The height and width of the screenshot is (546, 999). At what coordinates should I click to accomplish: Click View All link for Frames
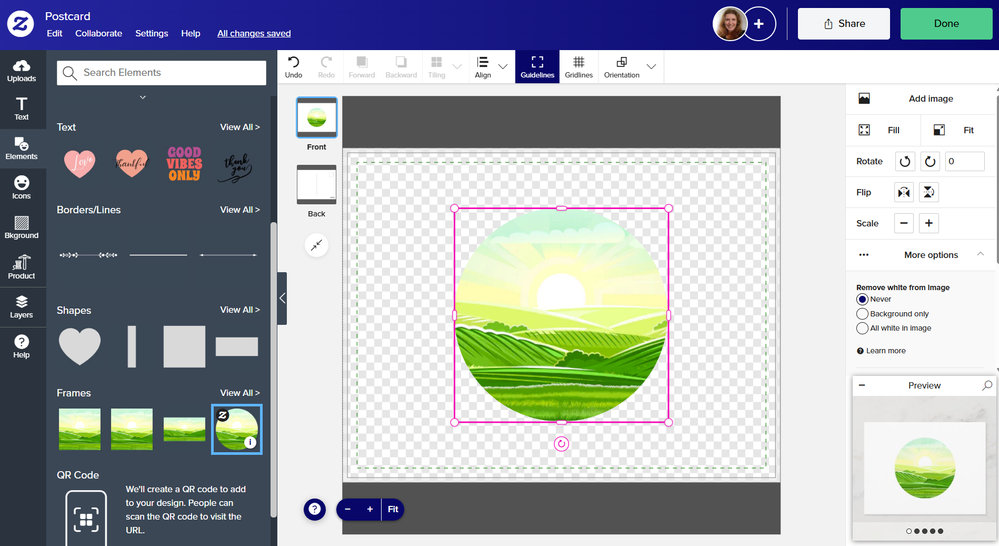pos(240,393)
